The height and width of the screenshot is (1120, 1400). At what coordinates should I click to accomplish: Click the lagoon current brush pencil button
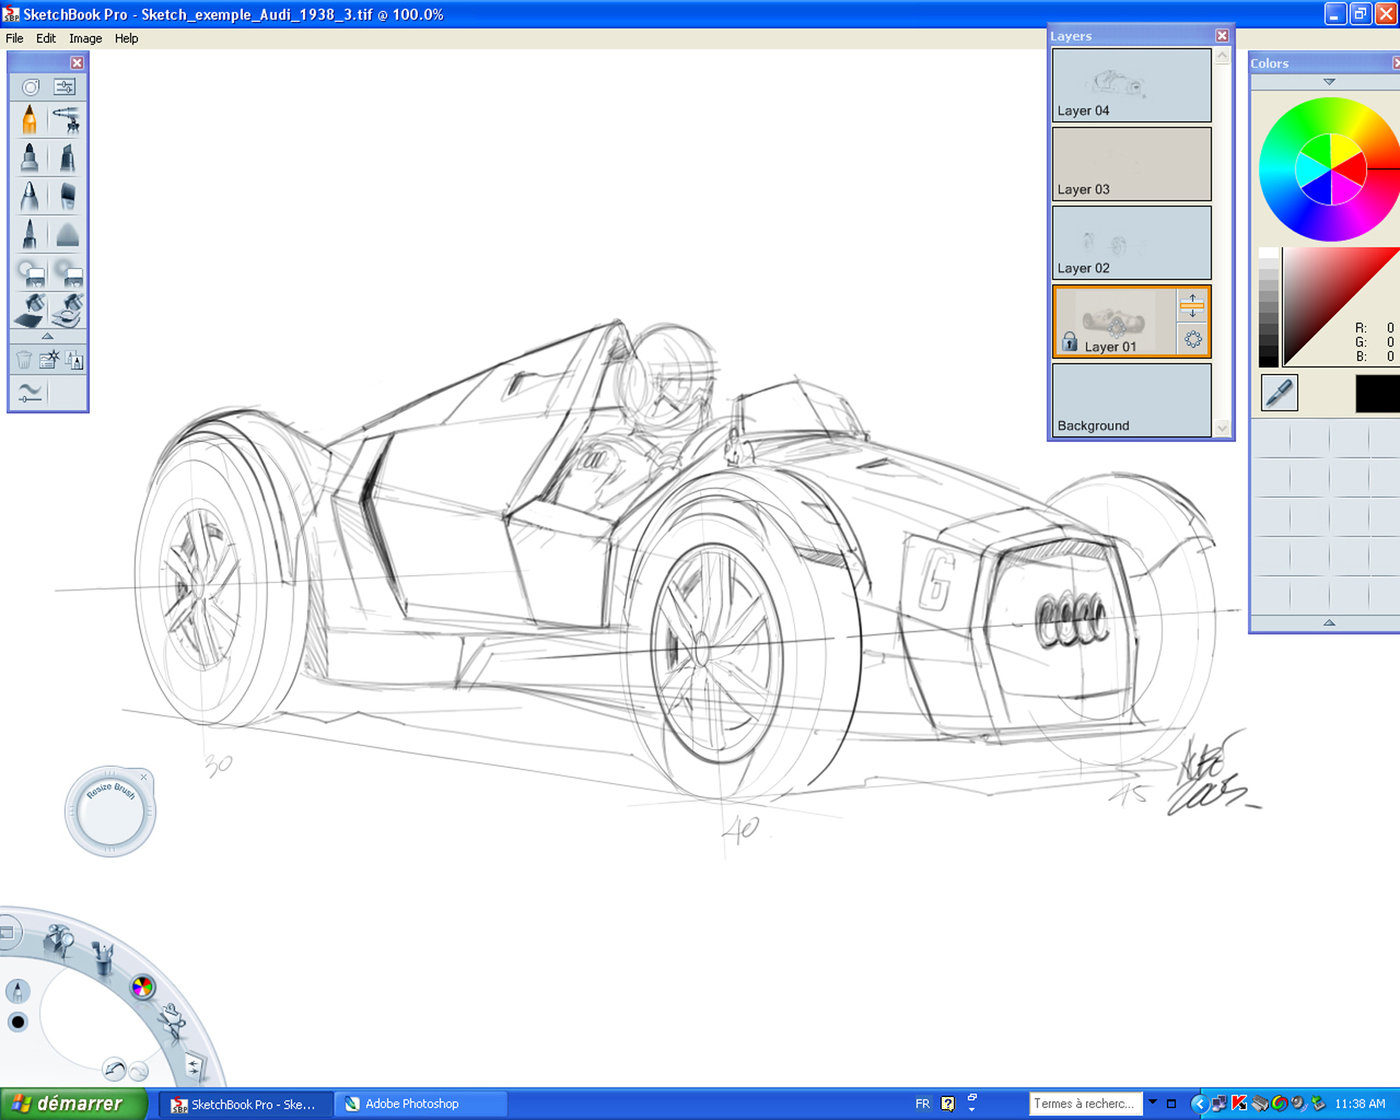17,991
